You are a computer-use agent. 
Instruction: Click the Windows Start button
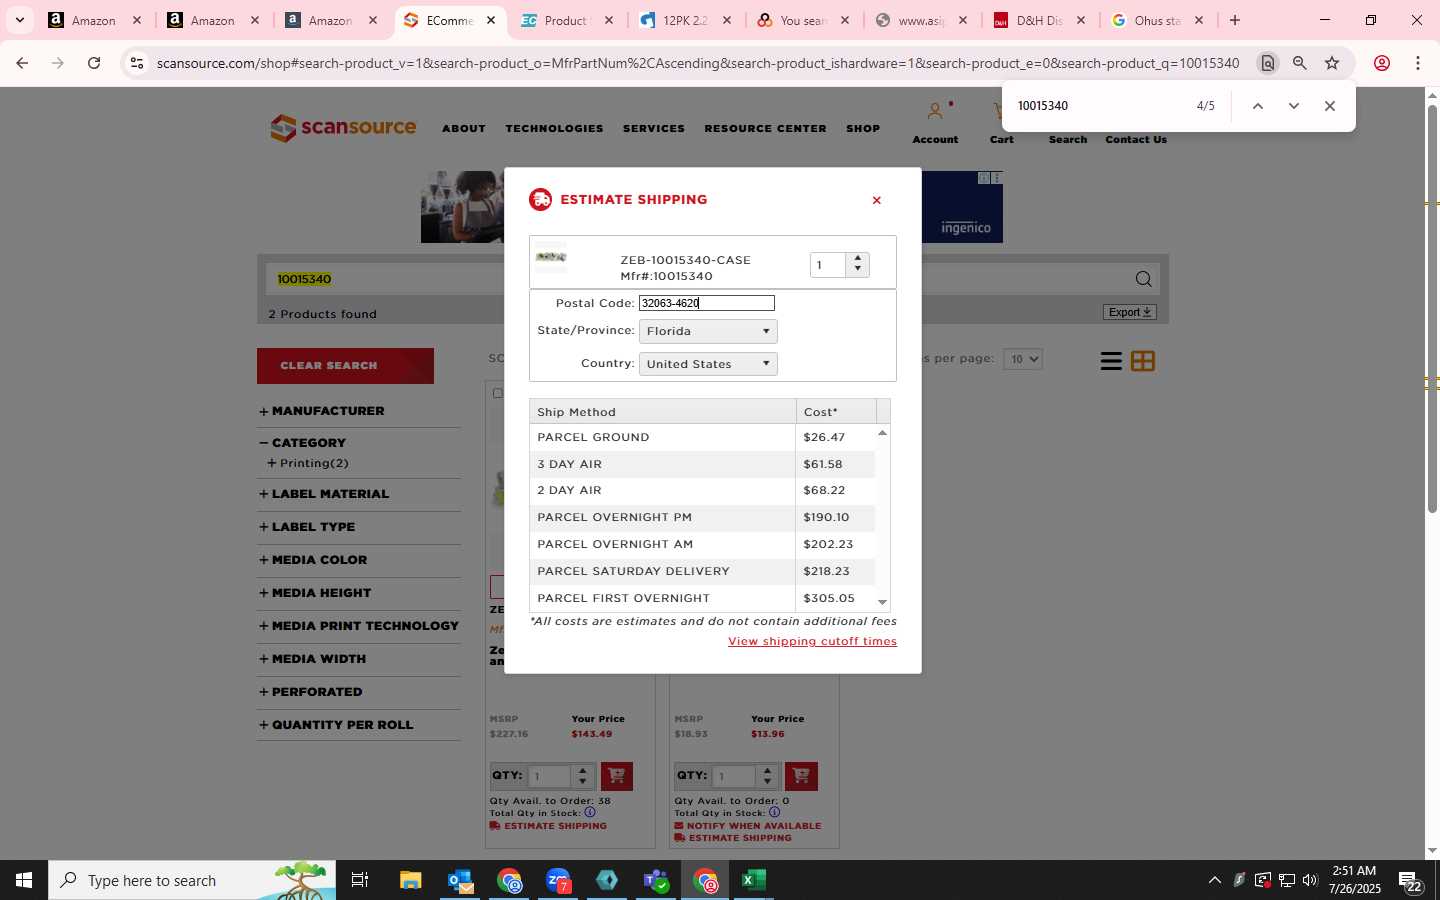pos(24,880)
